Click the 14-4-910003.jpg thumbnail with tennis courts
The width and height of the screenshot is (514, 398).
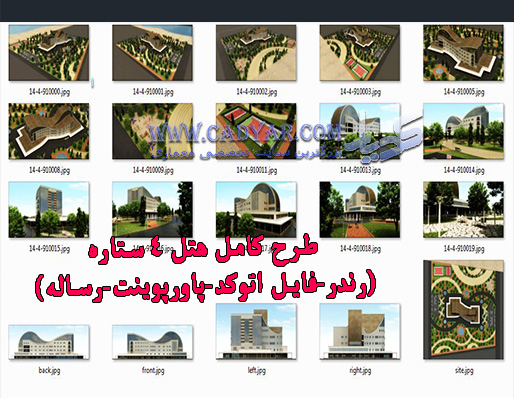click(x=360, y=53)
